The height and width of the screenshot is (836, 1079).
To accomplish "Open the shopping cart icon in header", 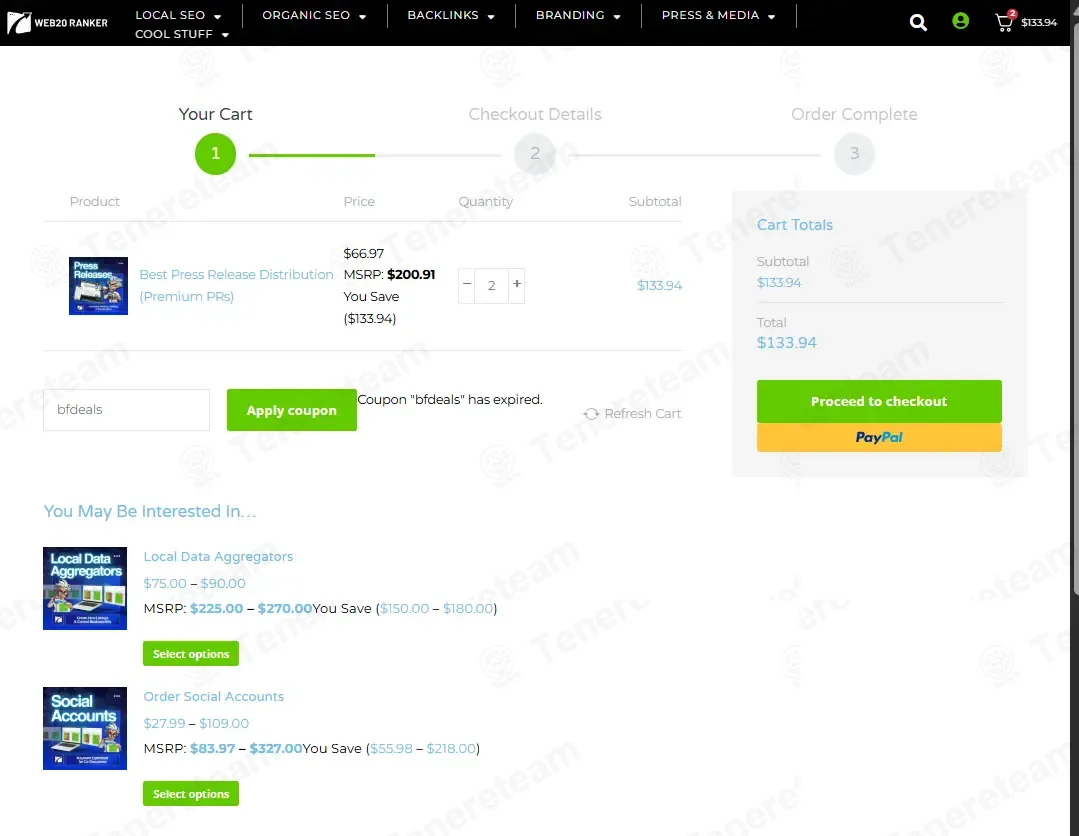I will click(1005, 22).
